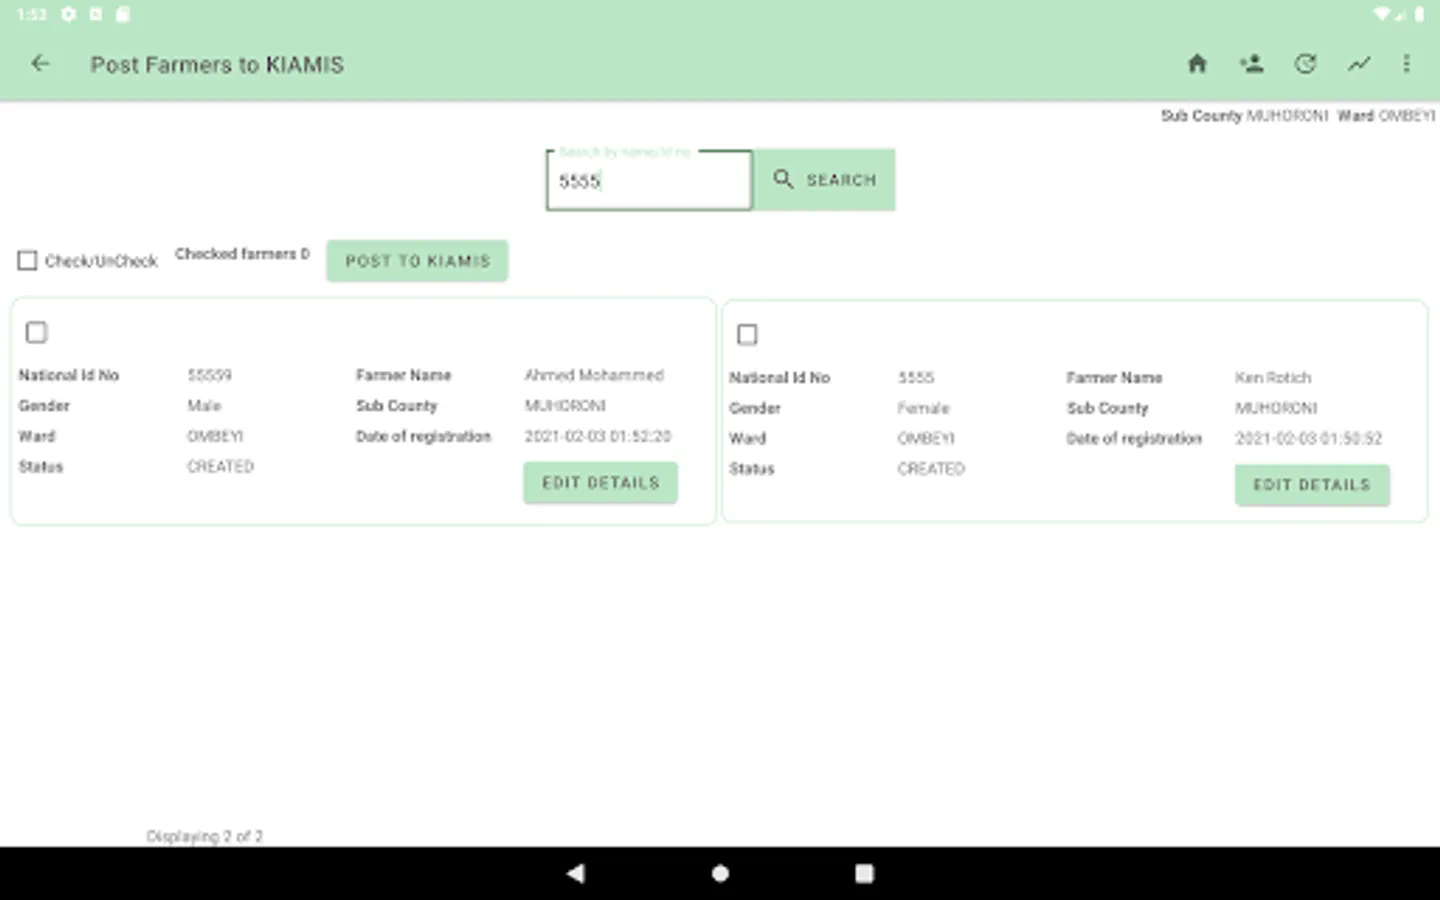
Task: Click 'Checked farmers 0' counter text
Action: (242, 254)
